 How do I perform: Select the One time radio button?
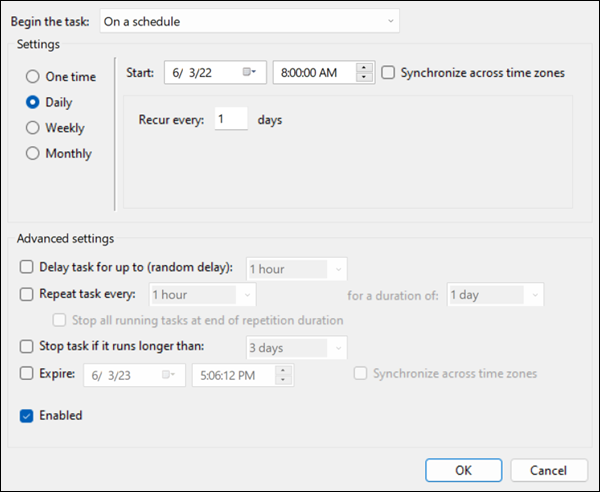[33, 76]
